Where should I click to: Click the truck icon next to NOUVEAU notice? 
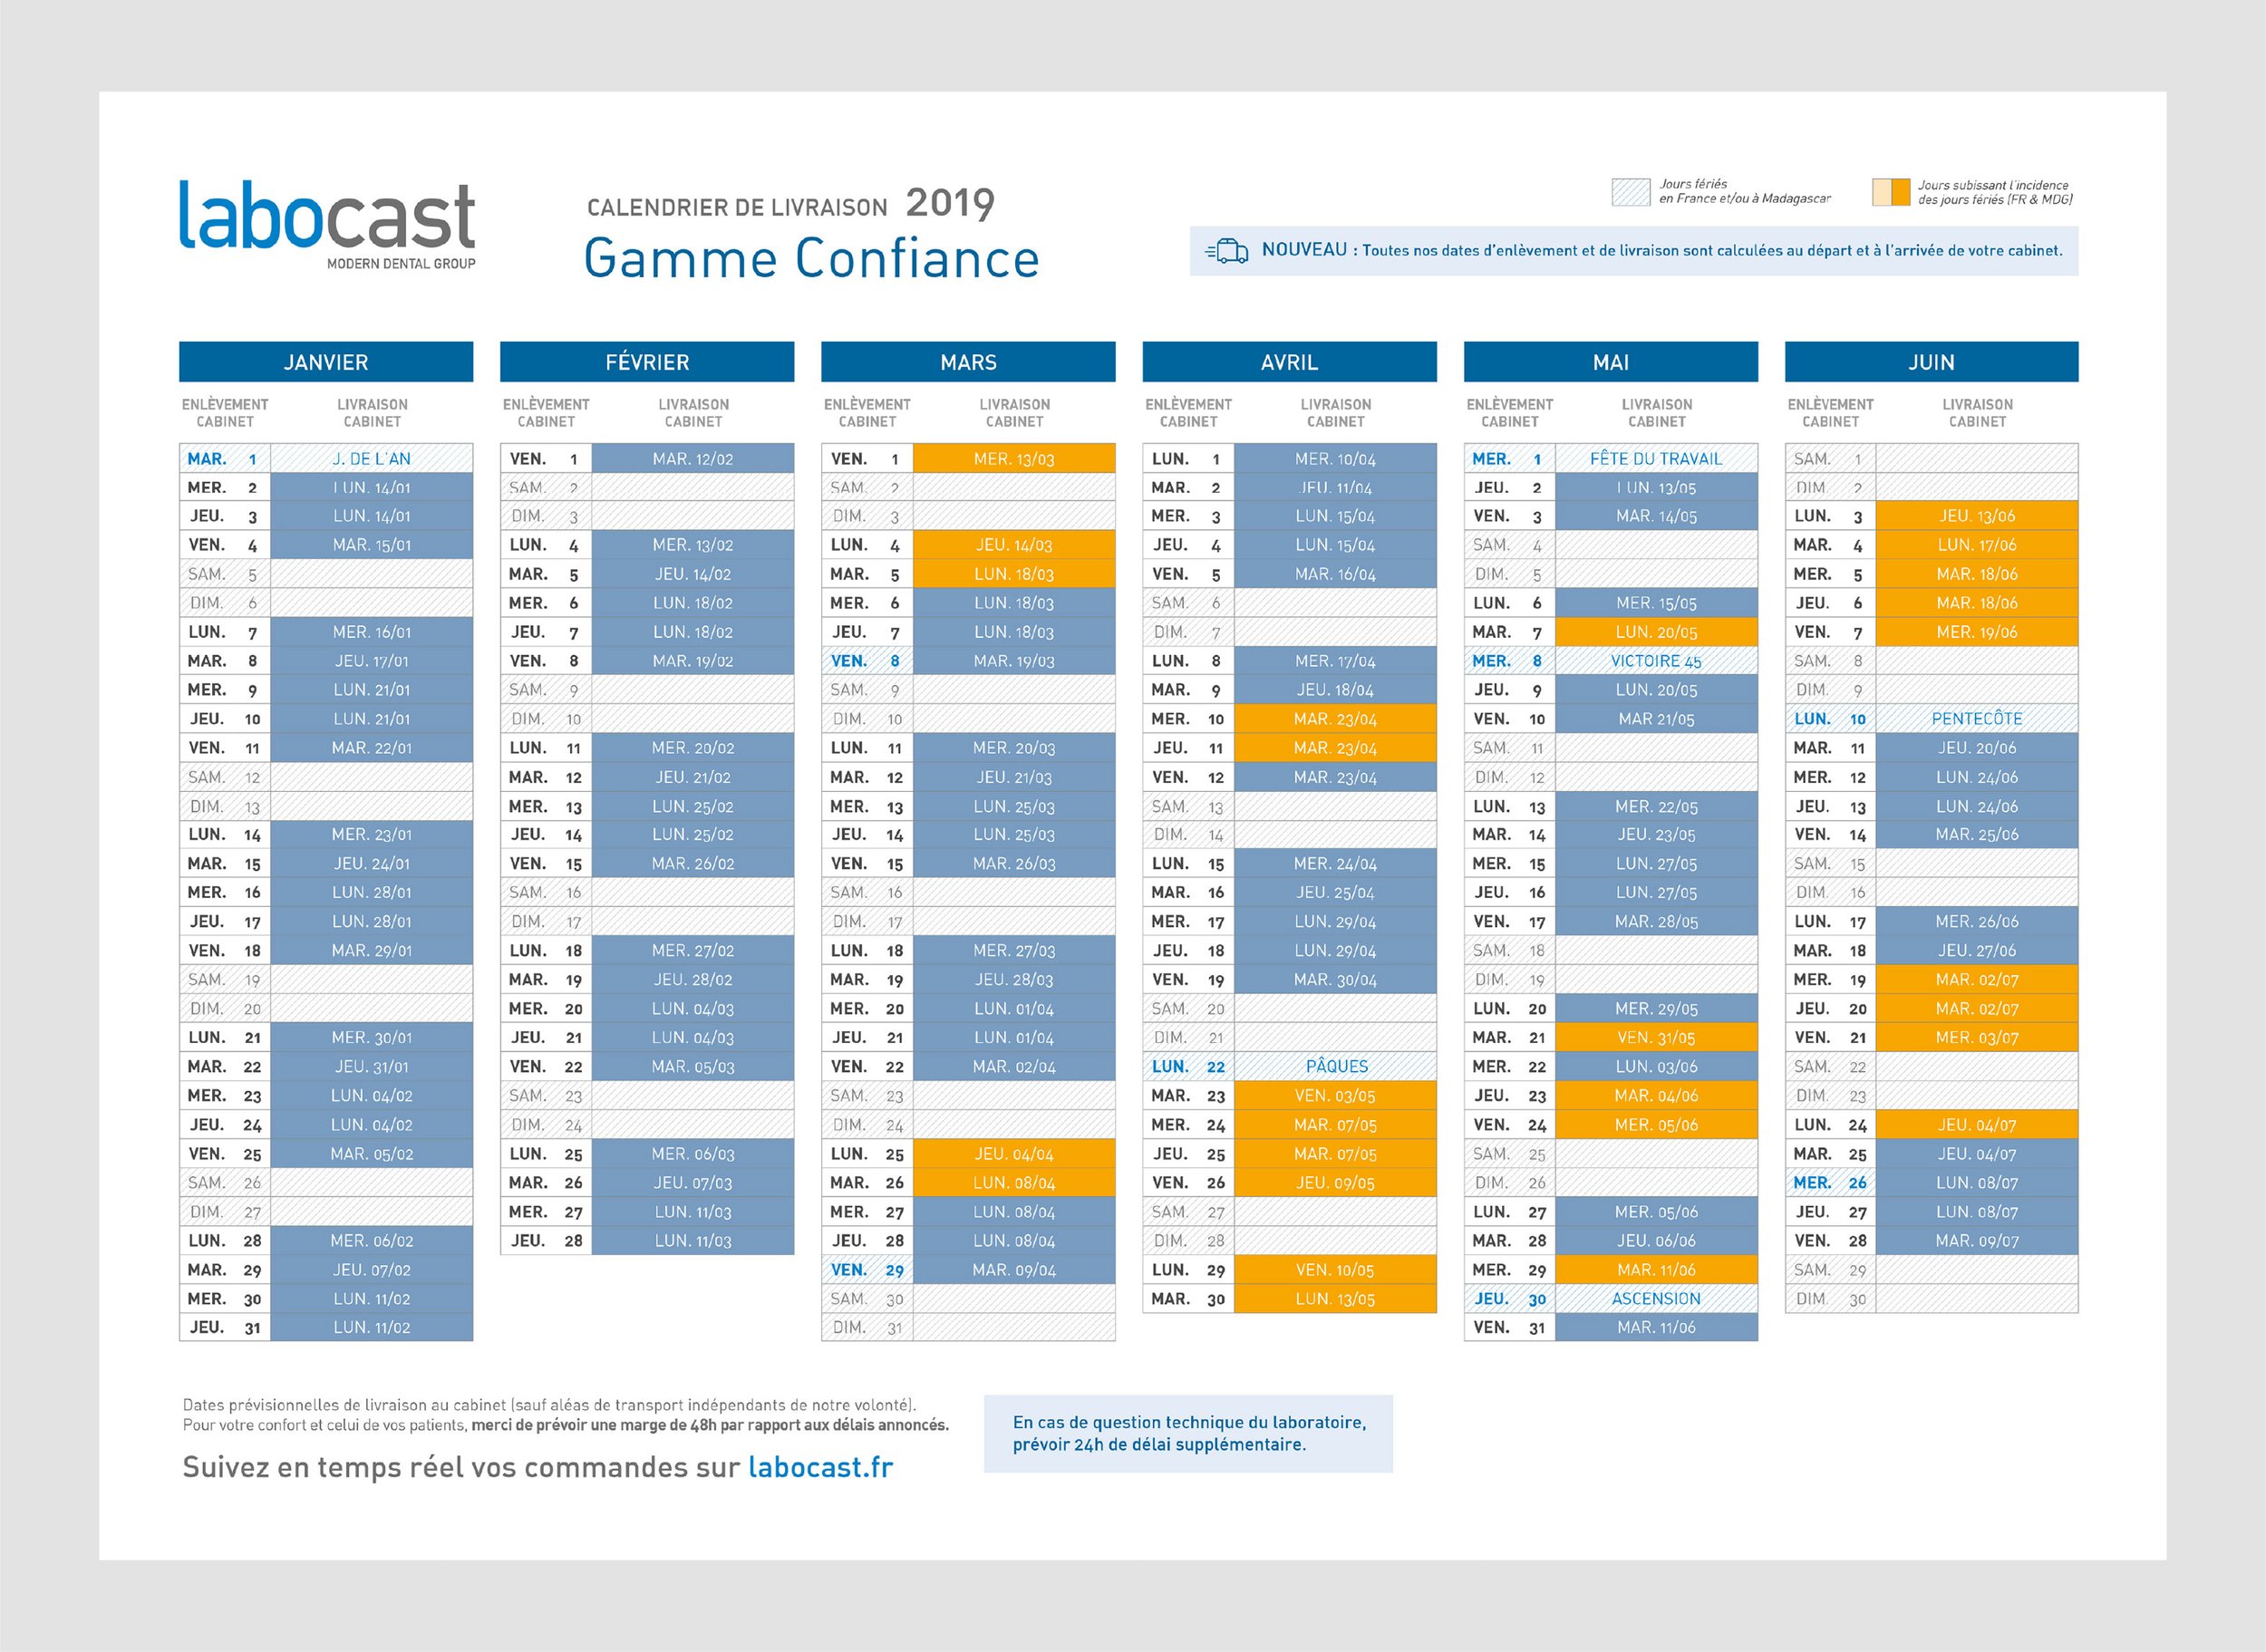(x=1229, y=252)
